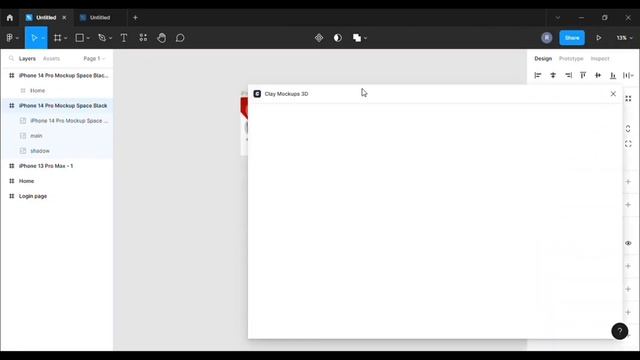Switch to the Layers tab

pyautogui.click(x=27, y=59)
